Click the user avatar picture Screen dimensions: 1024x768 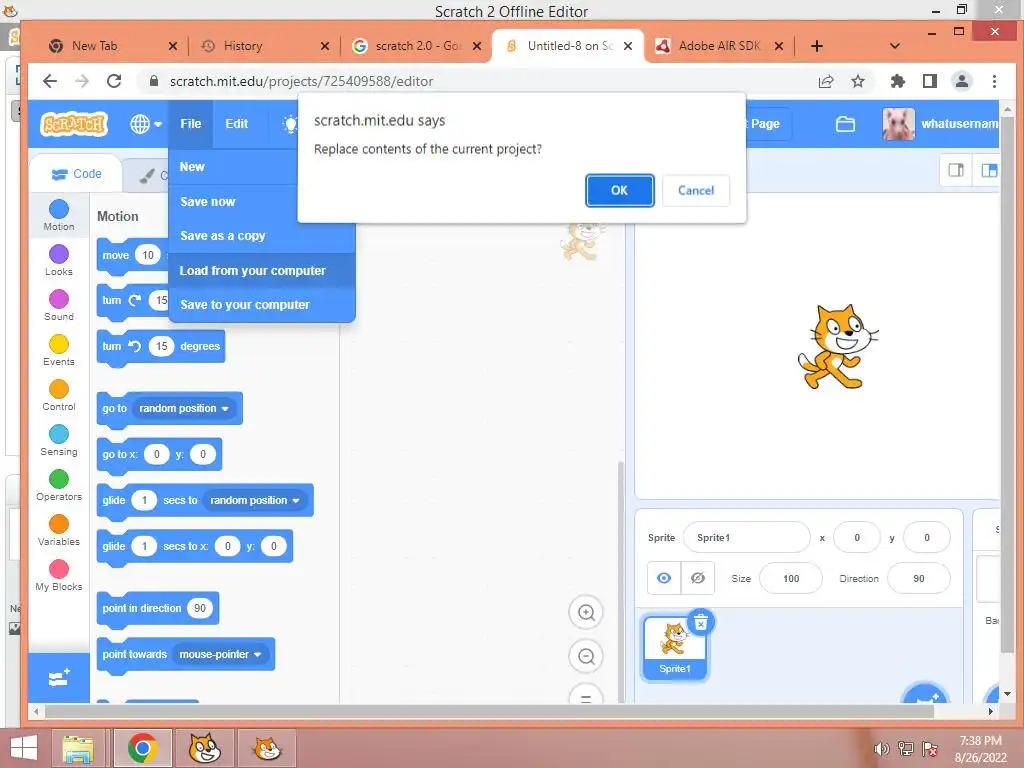coord(898,123)
